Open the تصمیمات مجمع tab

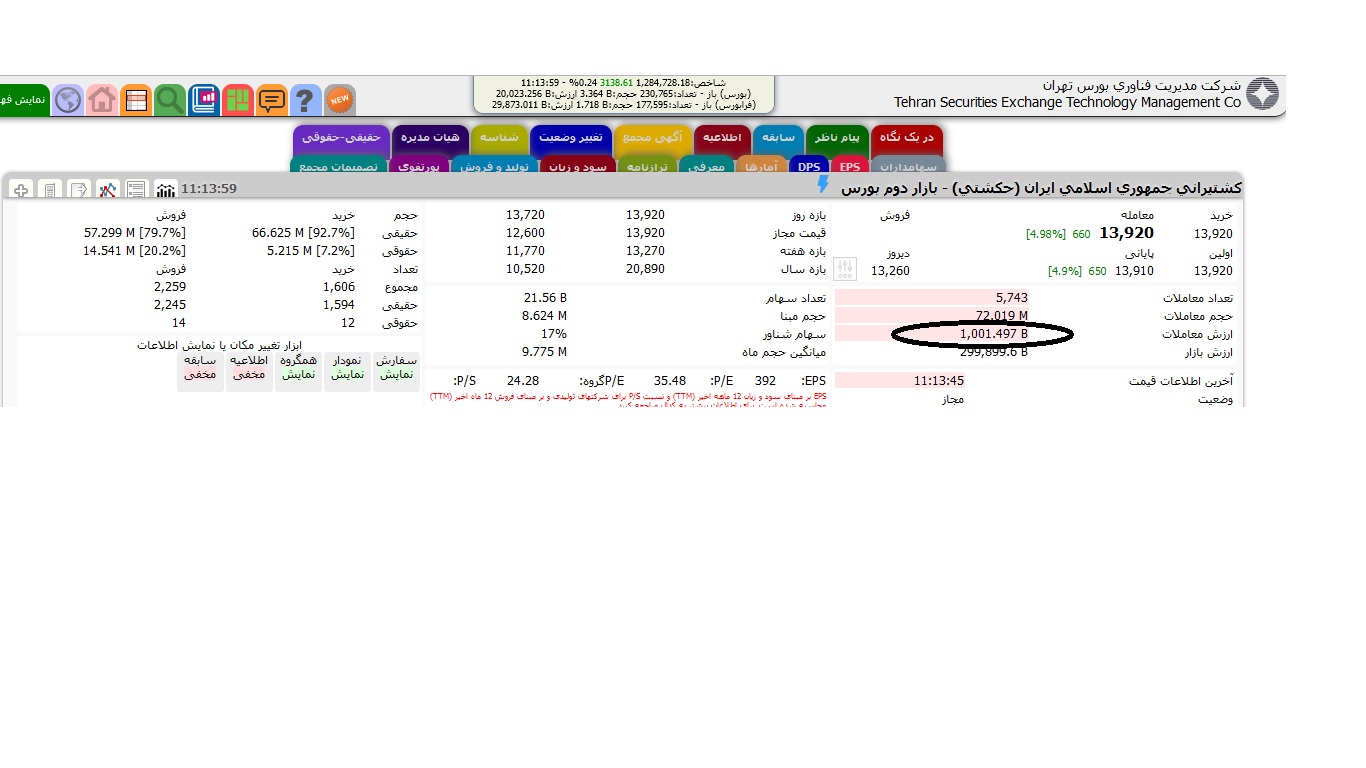[338, 165]
